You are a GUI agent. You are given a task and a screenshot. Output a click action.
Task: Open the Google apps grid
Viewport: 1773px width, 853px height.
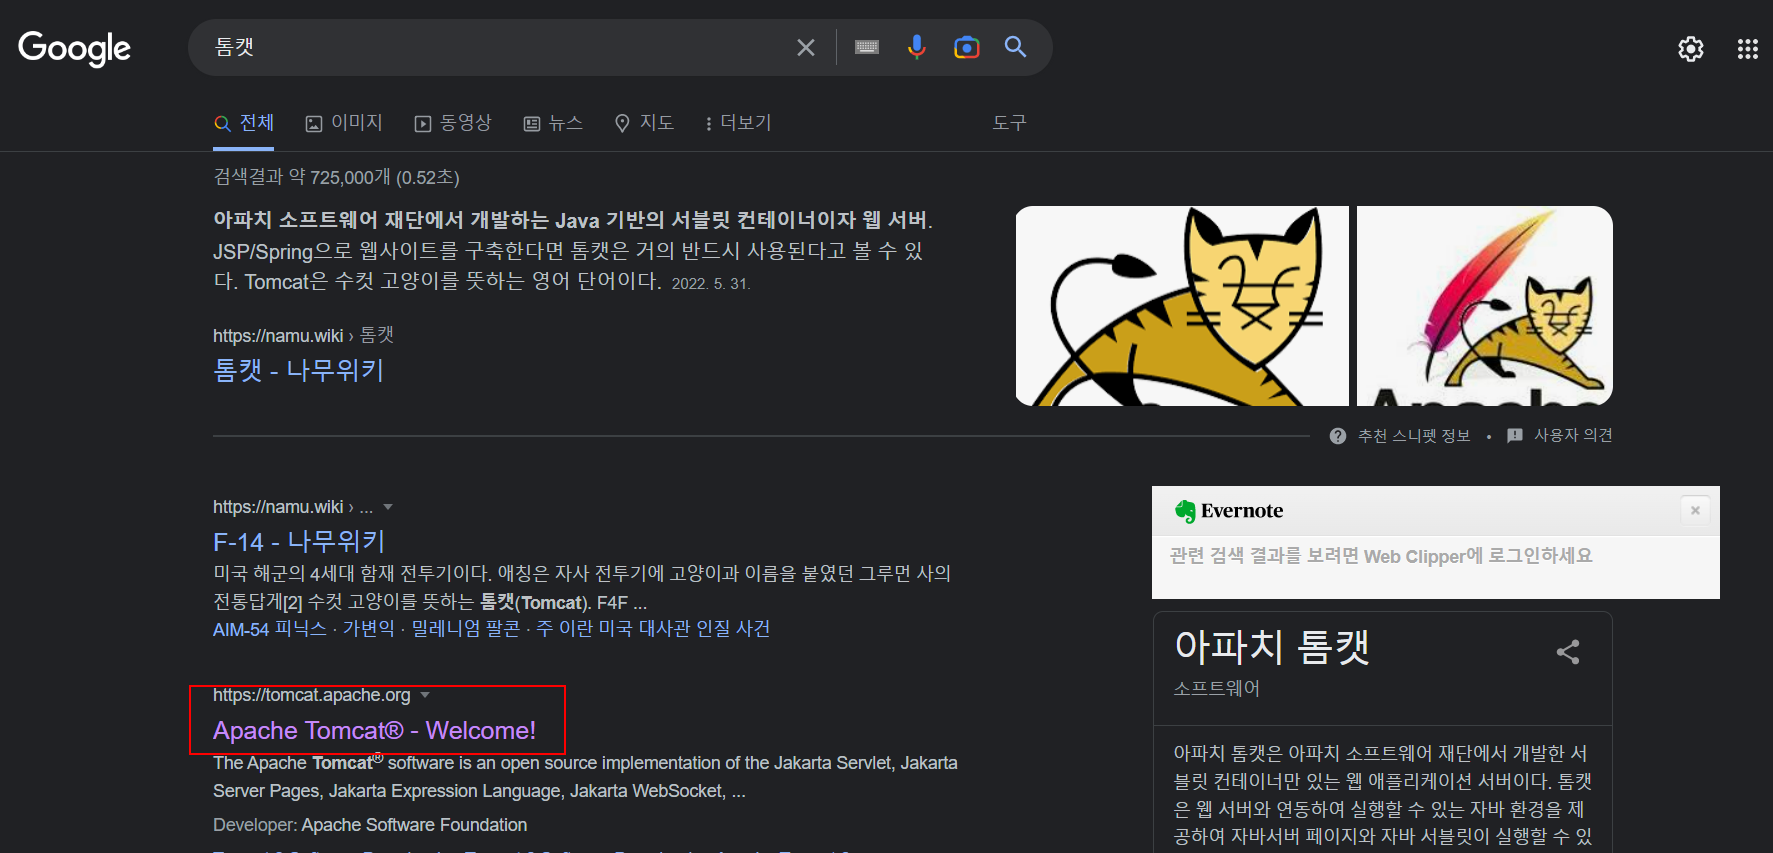(x=1747, y=49)
